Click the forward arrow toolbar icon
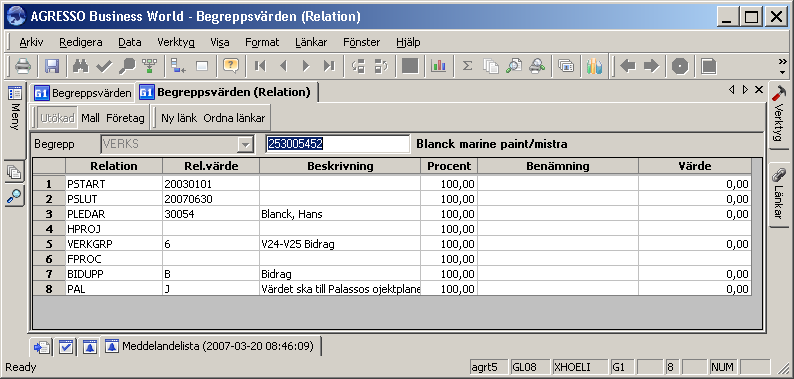Screen dimensions: 794x379 [651, 66]
